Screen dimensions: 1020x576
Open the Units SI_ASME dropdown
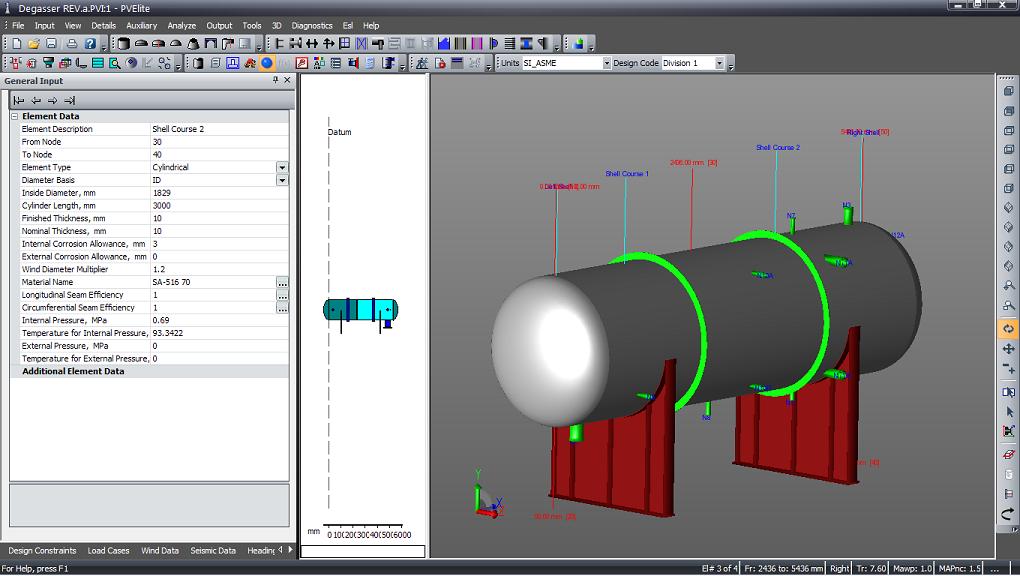point(606,63)
